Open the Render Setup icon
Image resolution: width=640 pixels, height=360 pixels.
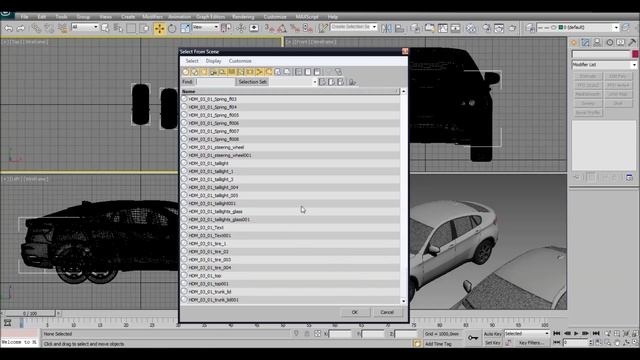tap(486, 28)
